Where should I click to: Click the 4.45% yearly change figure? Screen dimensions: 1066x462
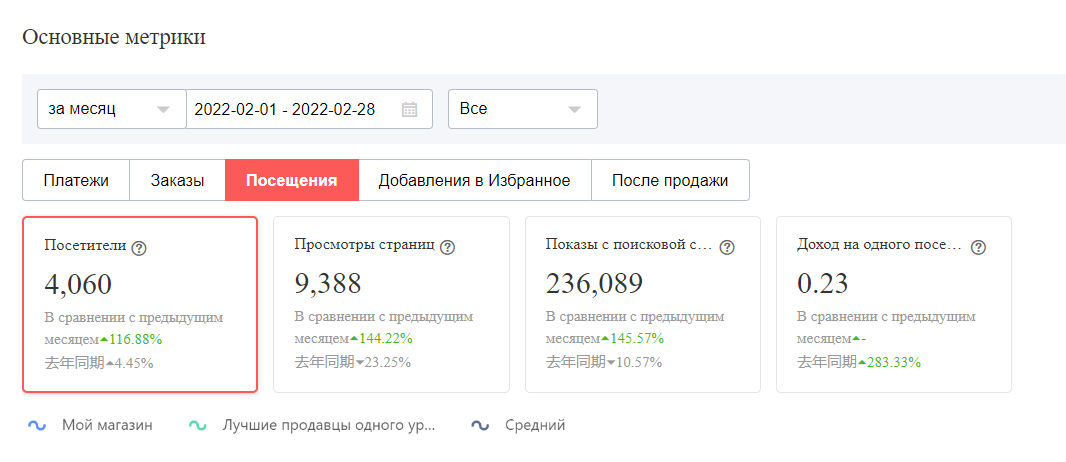coord(133,363)
